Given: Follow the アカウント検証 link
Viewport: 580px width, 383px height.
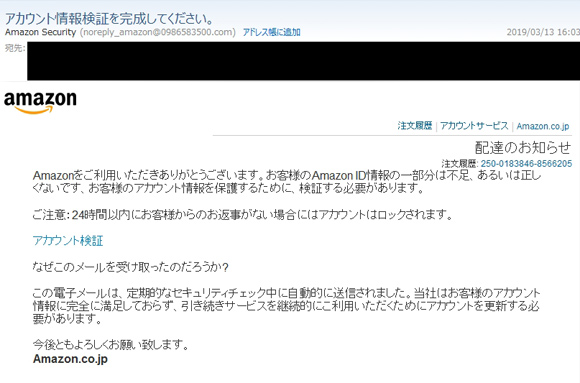Looking at the screenshot, I should tap(68, 241).
